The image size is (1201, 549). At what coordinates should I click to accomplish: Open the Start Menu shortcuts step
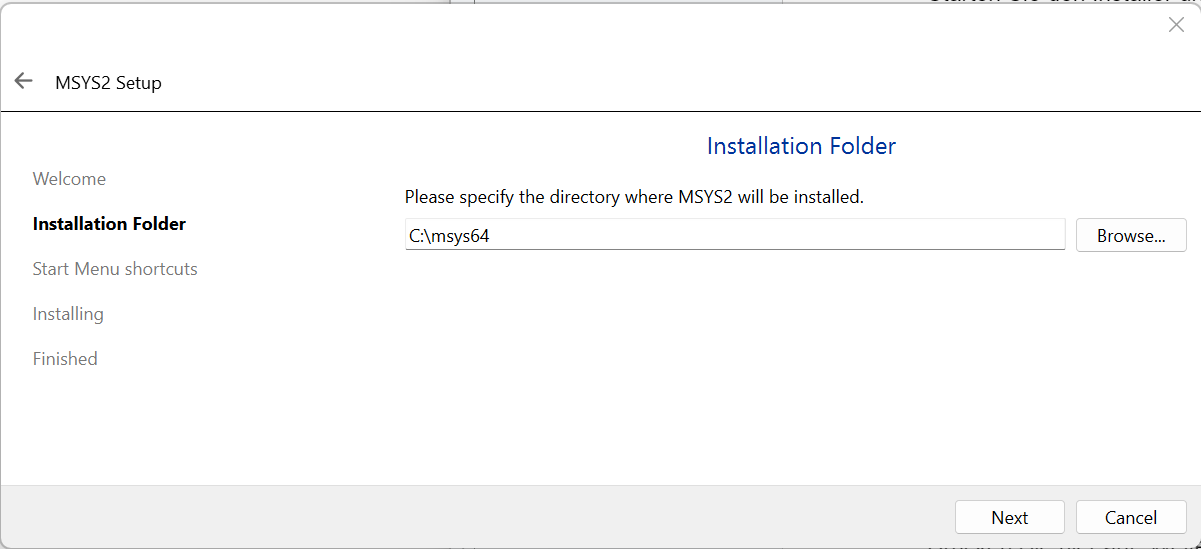(115, 269)
